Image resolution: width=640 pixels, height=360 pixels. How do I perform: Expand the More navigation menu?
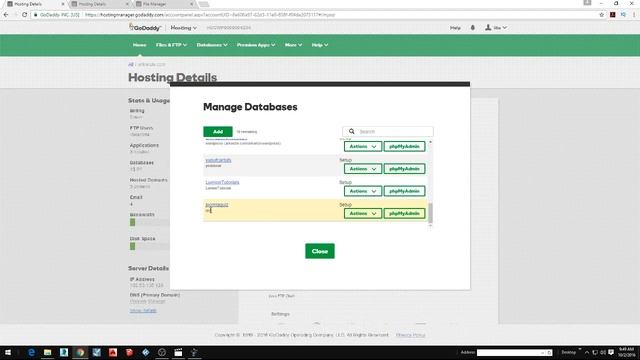(x=293, y=45)
